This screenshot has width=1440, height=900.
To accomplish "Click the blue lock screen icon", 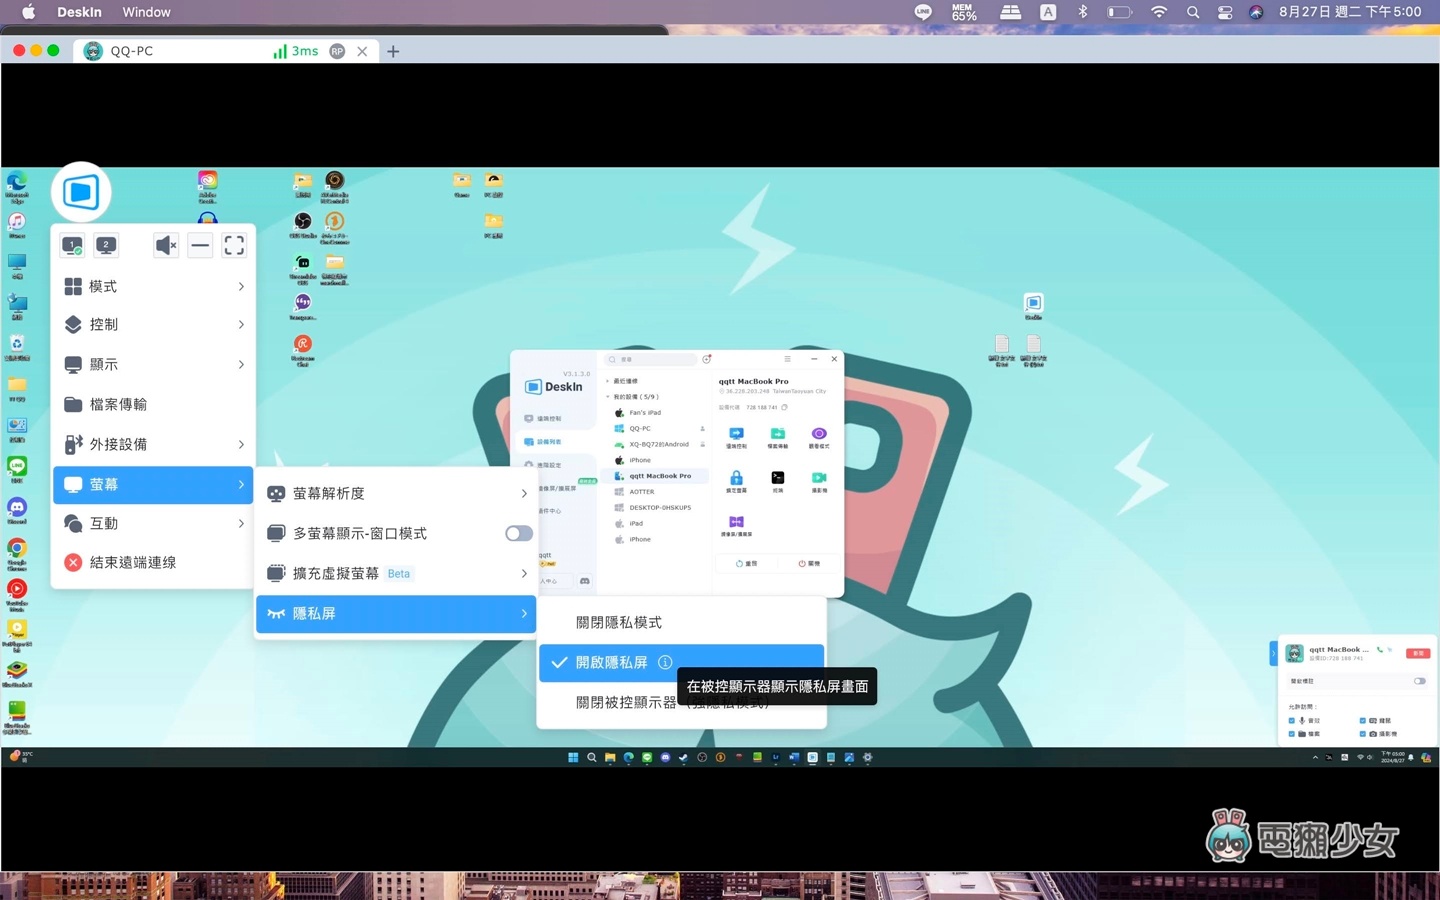I will (736, 477).
